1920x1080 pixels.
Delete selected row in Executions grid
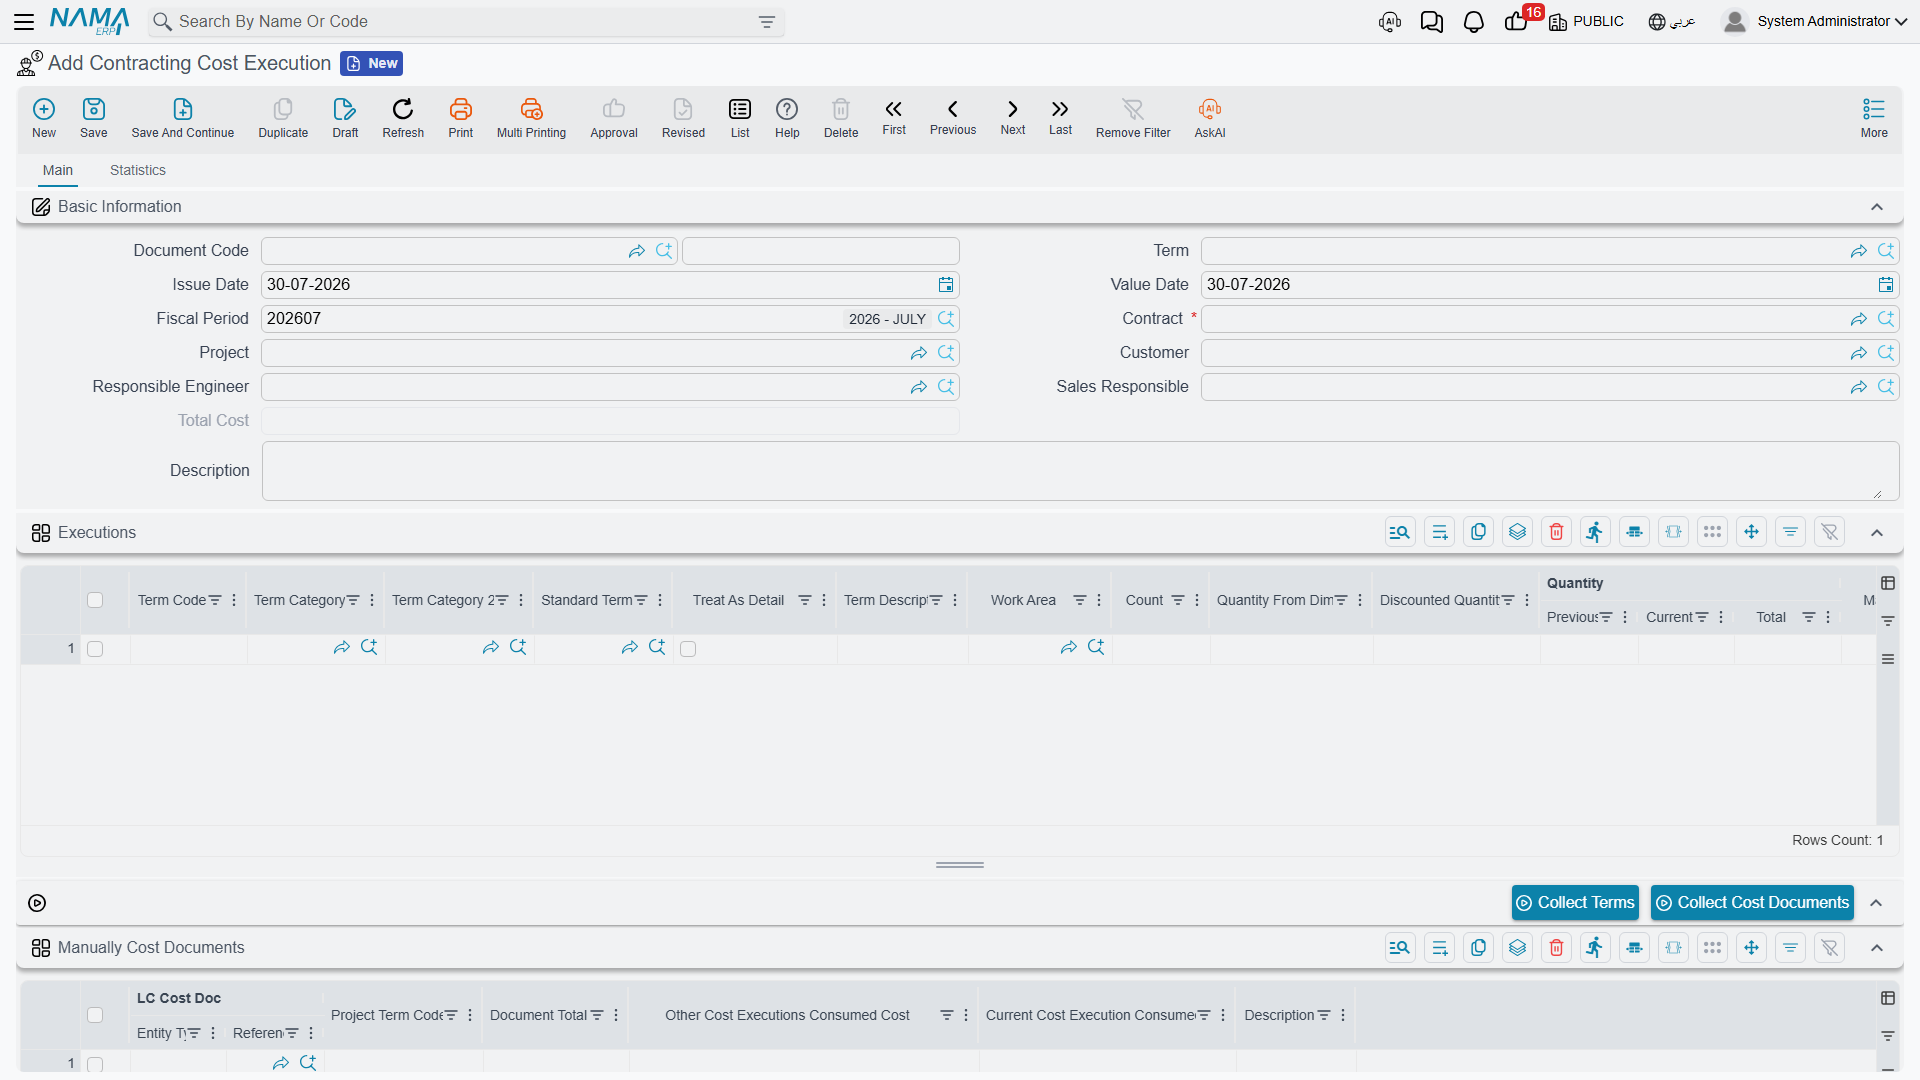tap(1556, 532)
